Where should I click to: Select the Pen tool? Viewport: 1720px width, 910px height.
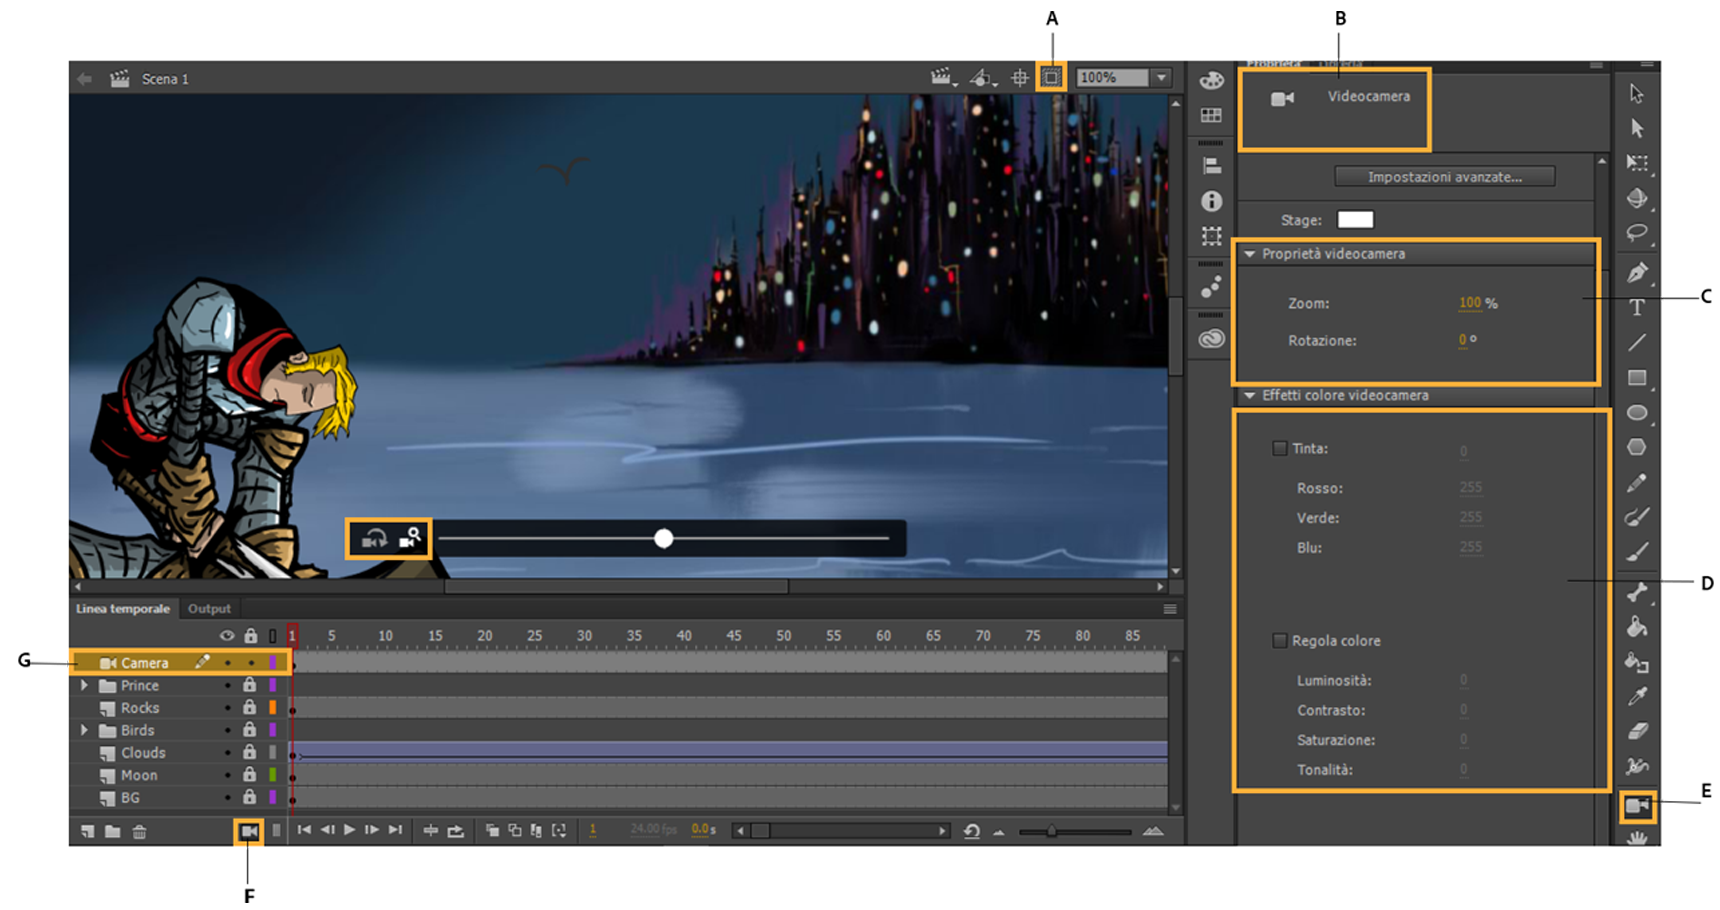pyautogui.click(x=1637, y=272)
